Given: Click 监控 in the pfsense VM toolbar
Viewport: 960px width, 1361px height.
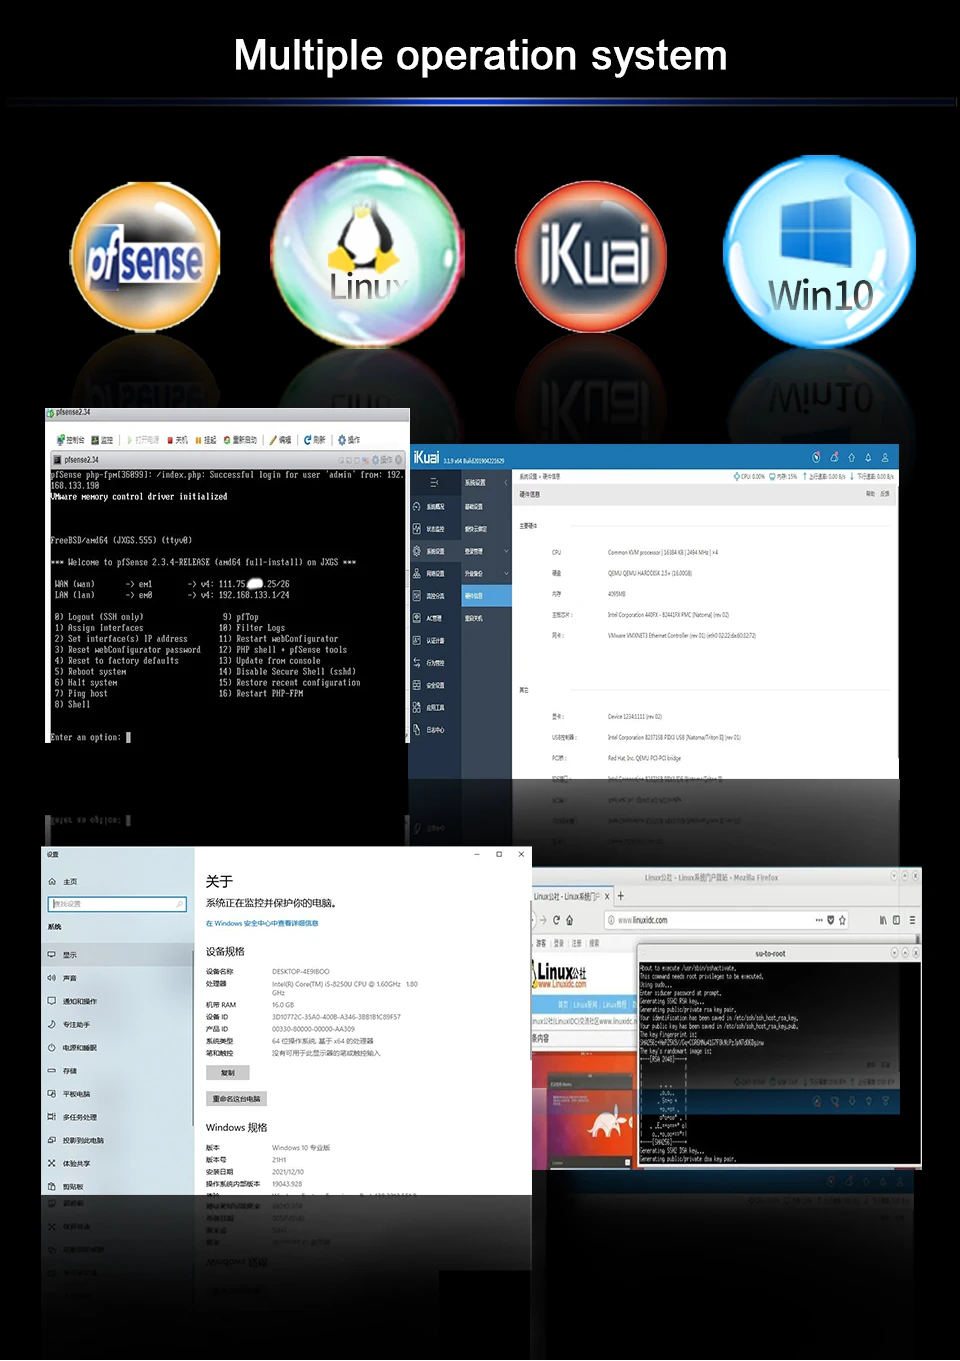Looking at the screenshot, I should point(102,440).
